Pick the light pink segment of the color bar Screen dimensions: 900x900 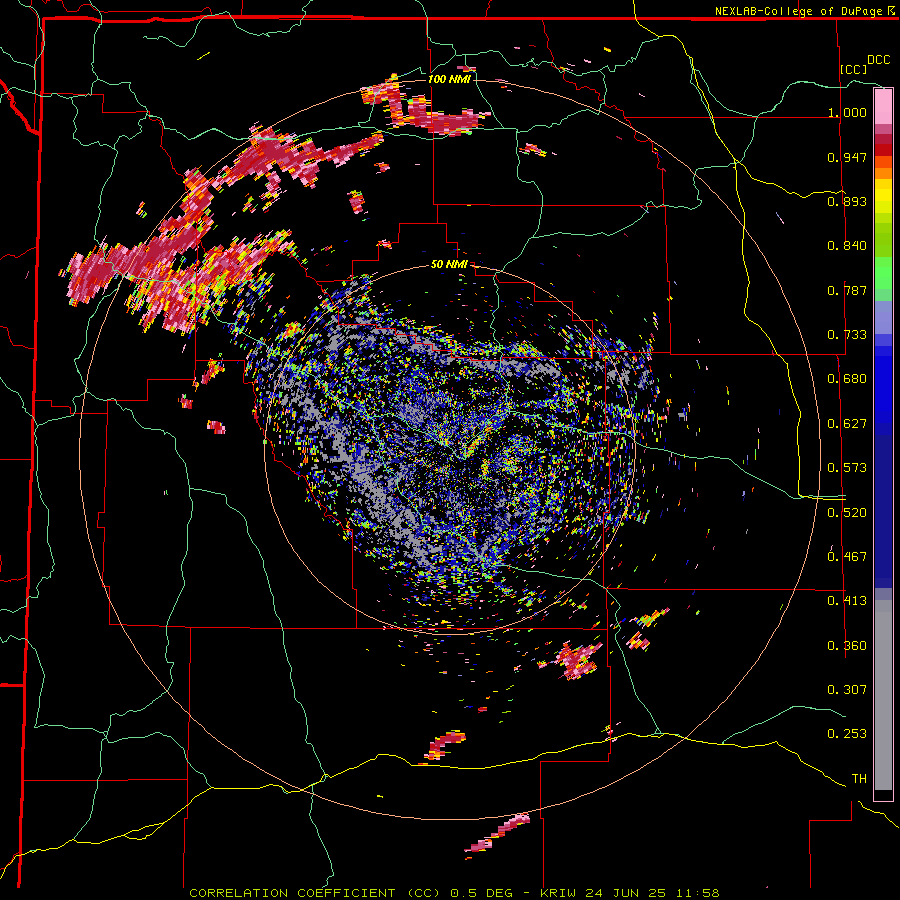tap(883, 107)
